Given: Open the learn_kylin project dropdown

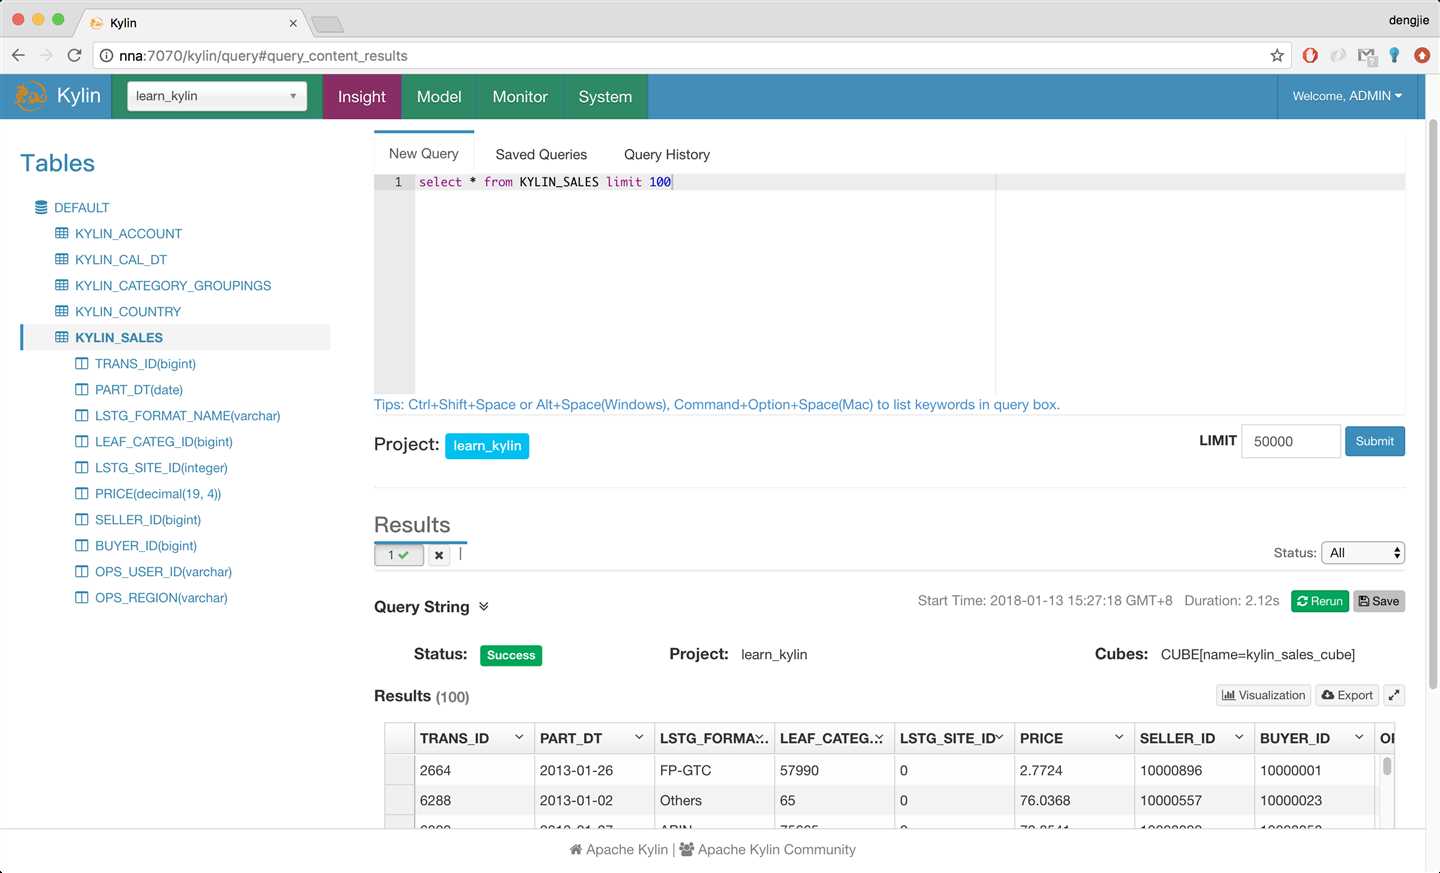Looking at the screenshot, I should point(217,96).
